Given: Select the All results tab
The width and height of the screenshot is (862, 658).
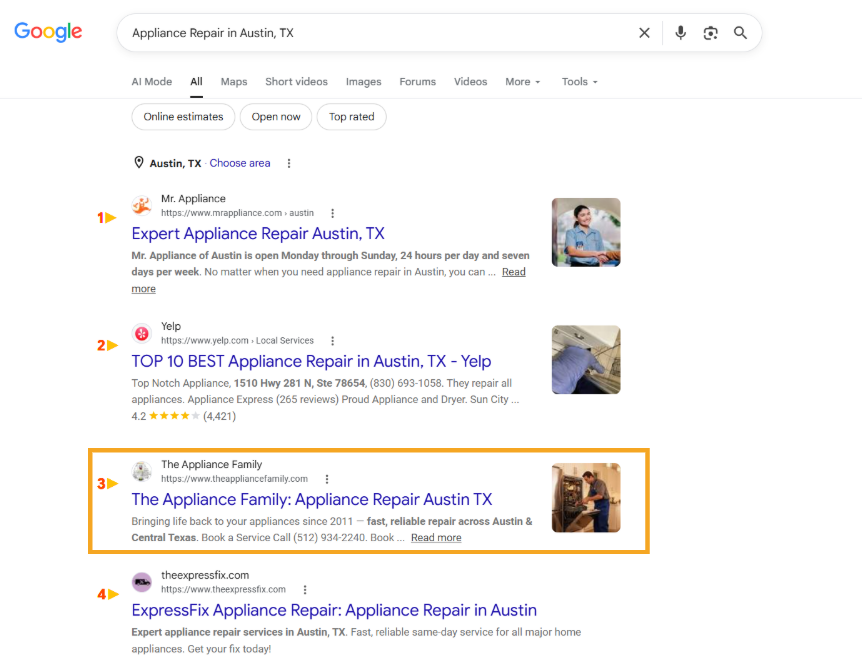Looking at the screenshot, I should click(x=196, y=81).
